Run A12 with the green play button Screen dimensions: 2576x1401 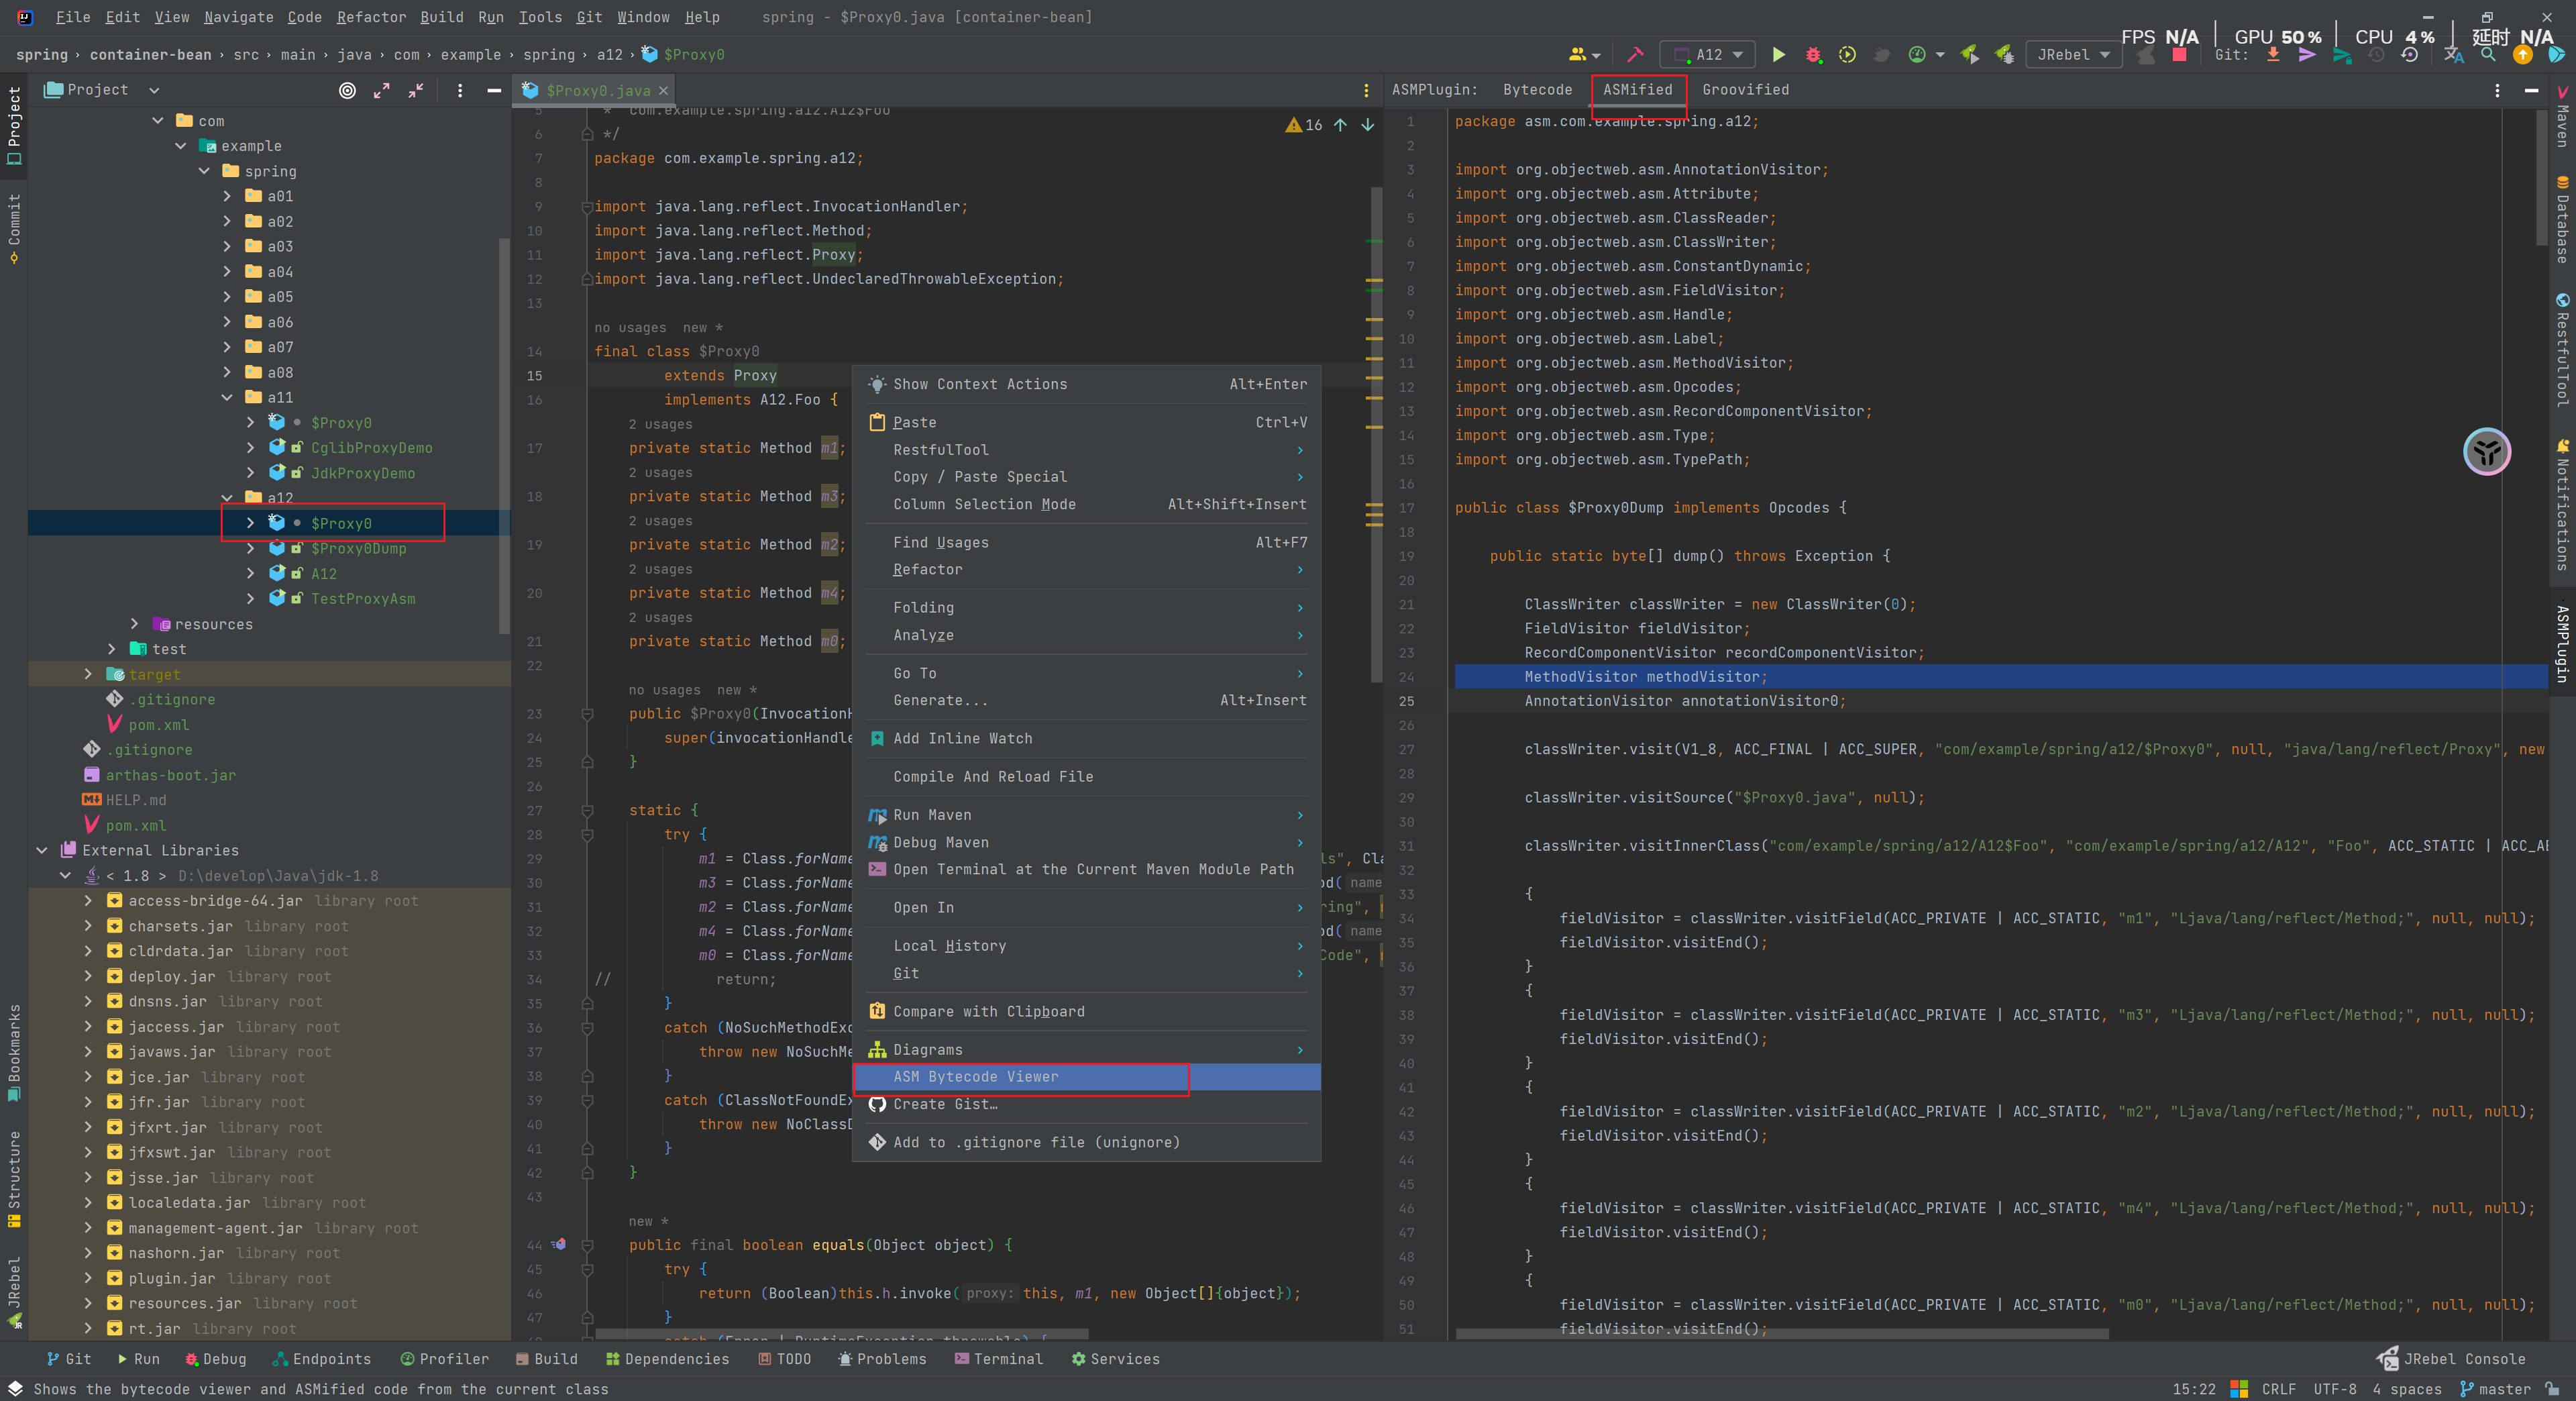tap(1778, 55)
